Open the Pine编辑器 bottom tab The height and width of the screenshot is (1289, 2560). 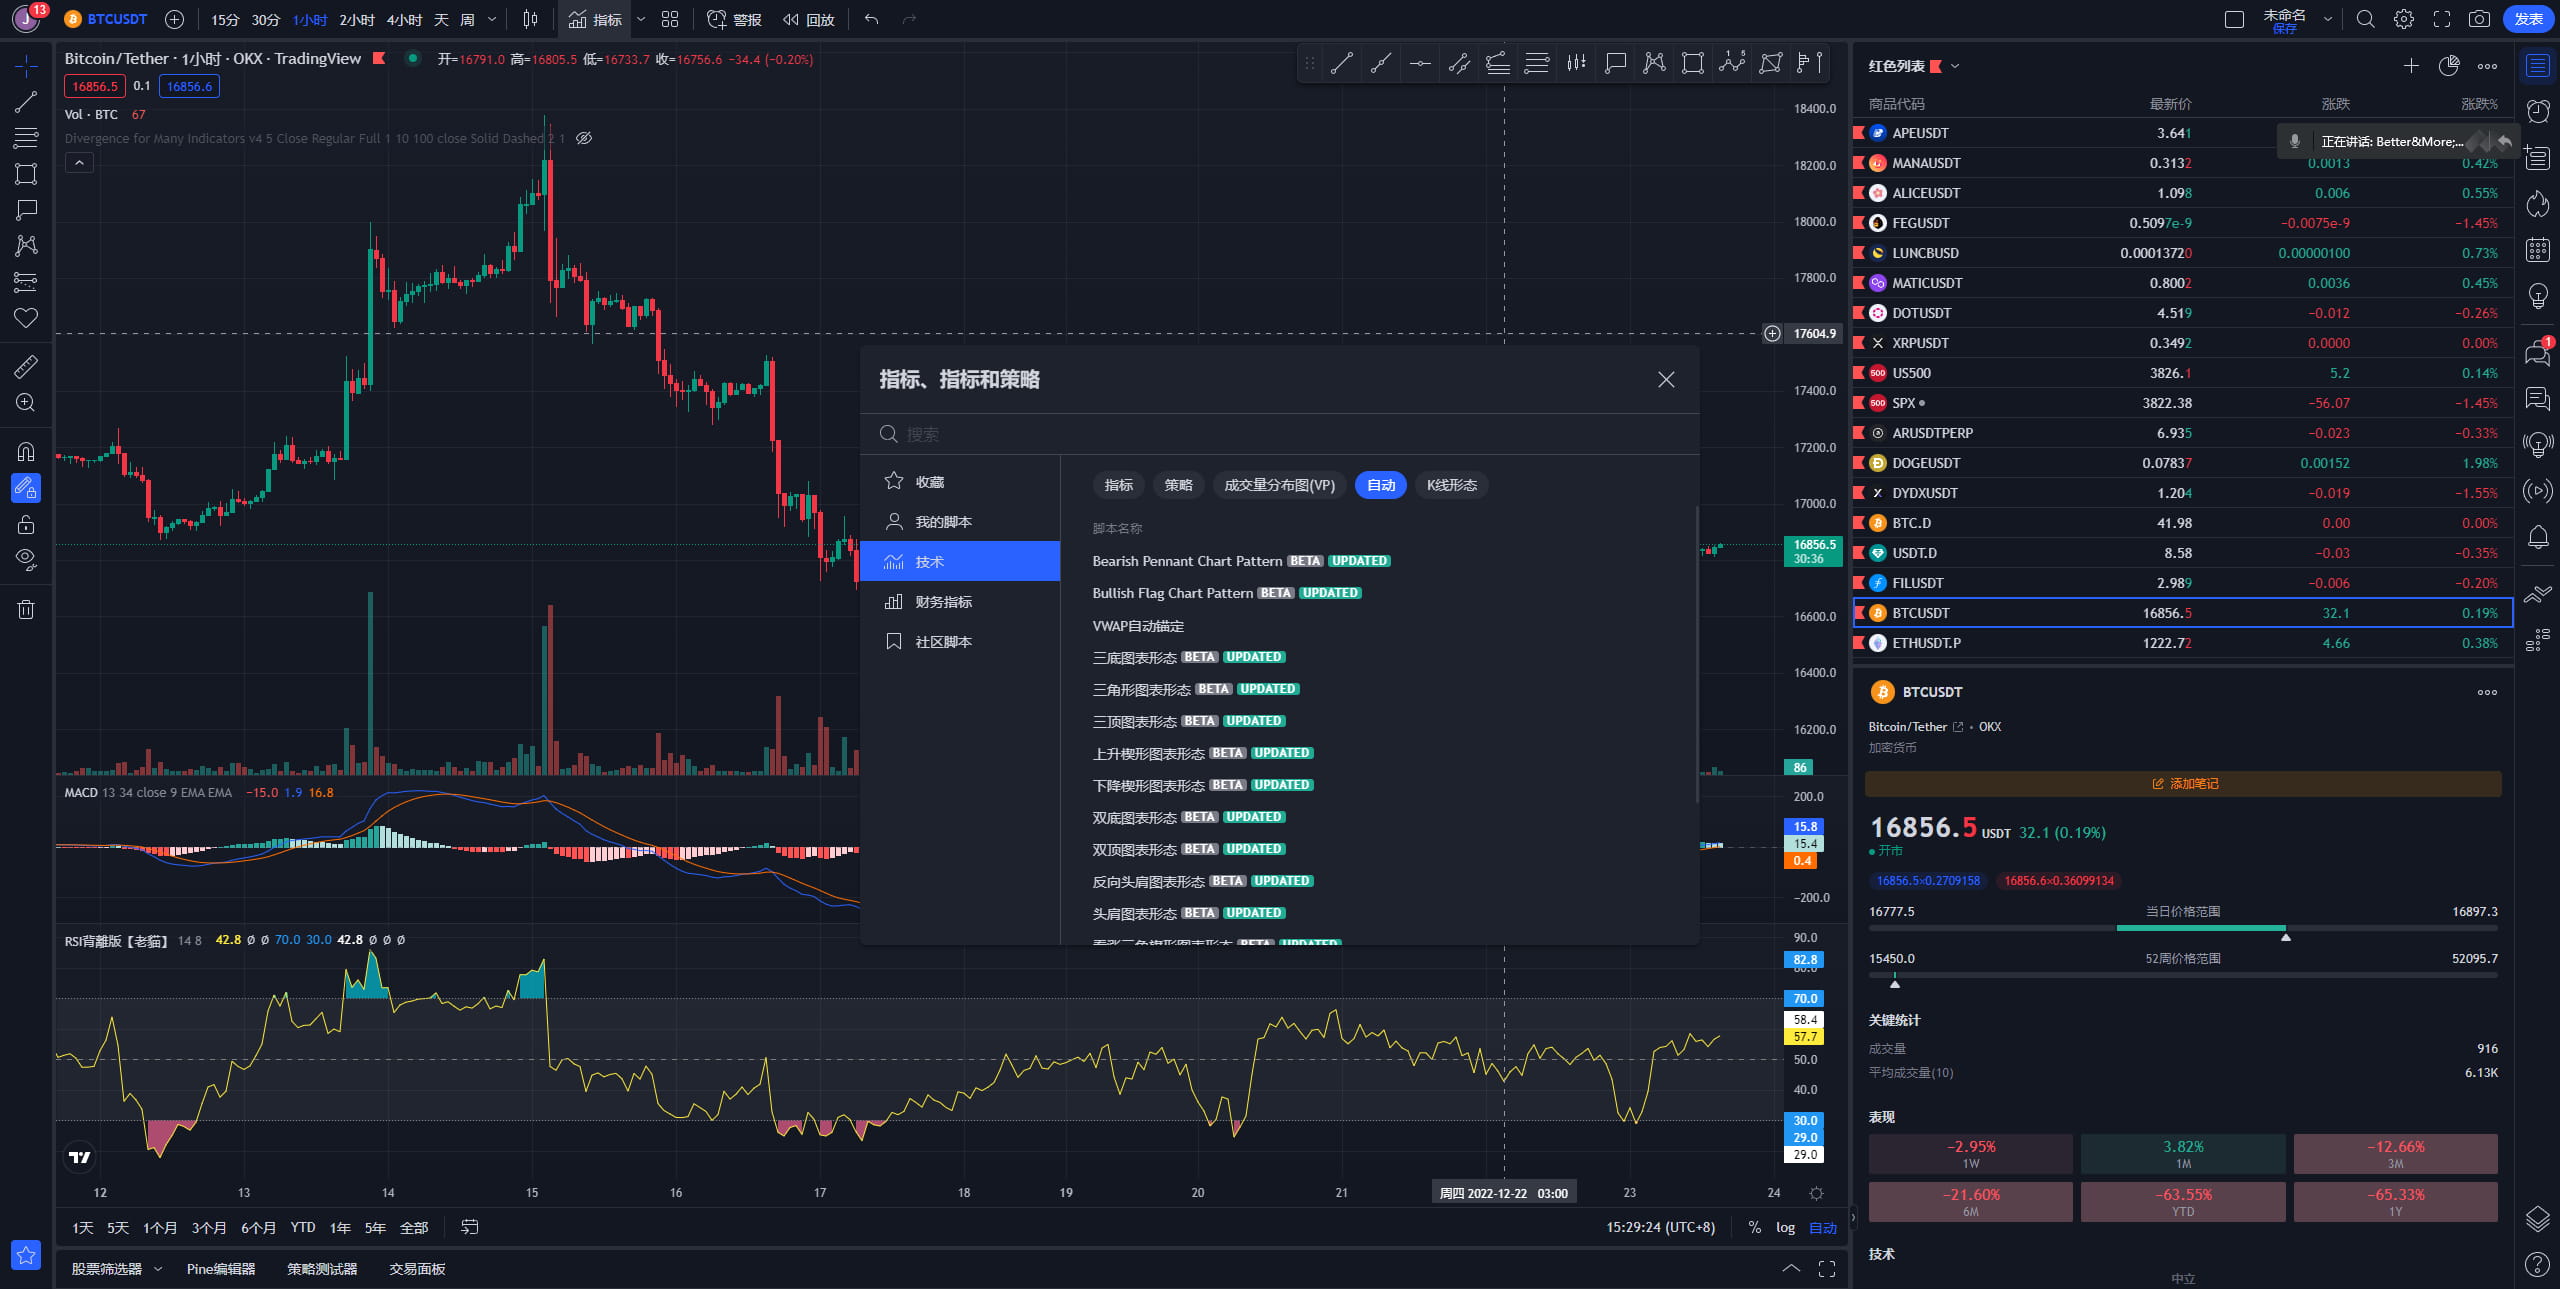click(222, 1268)
